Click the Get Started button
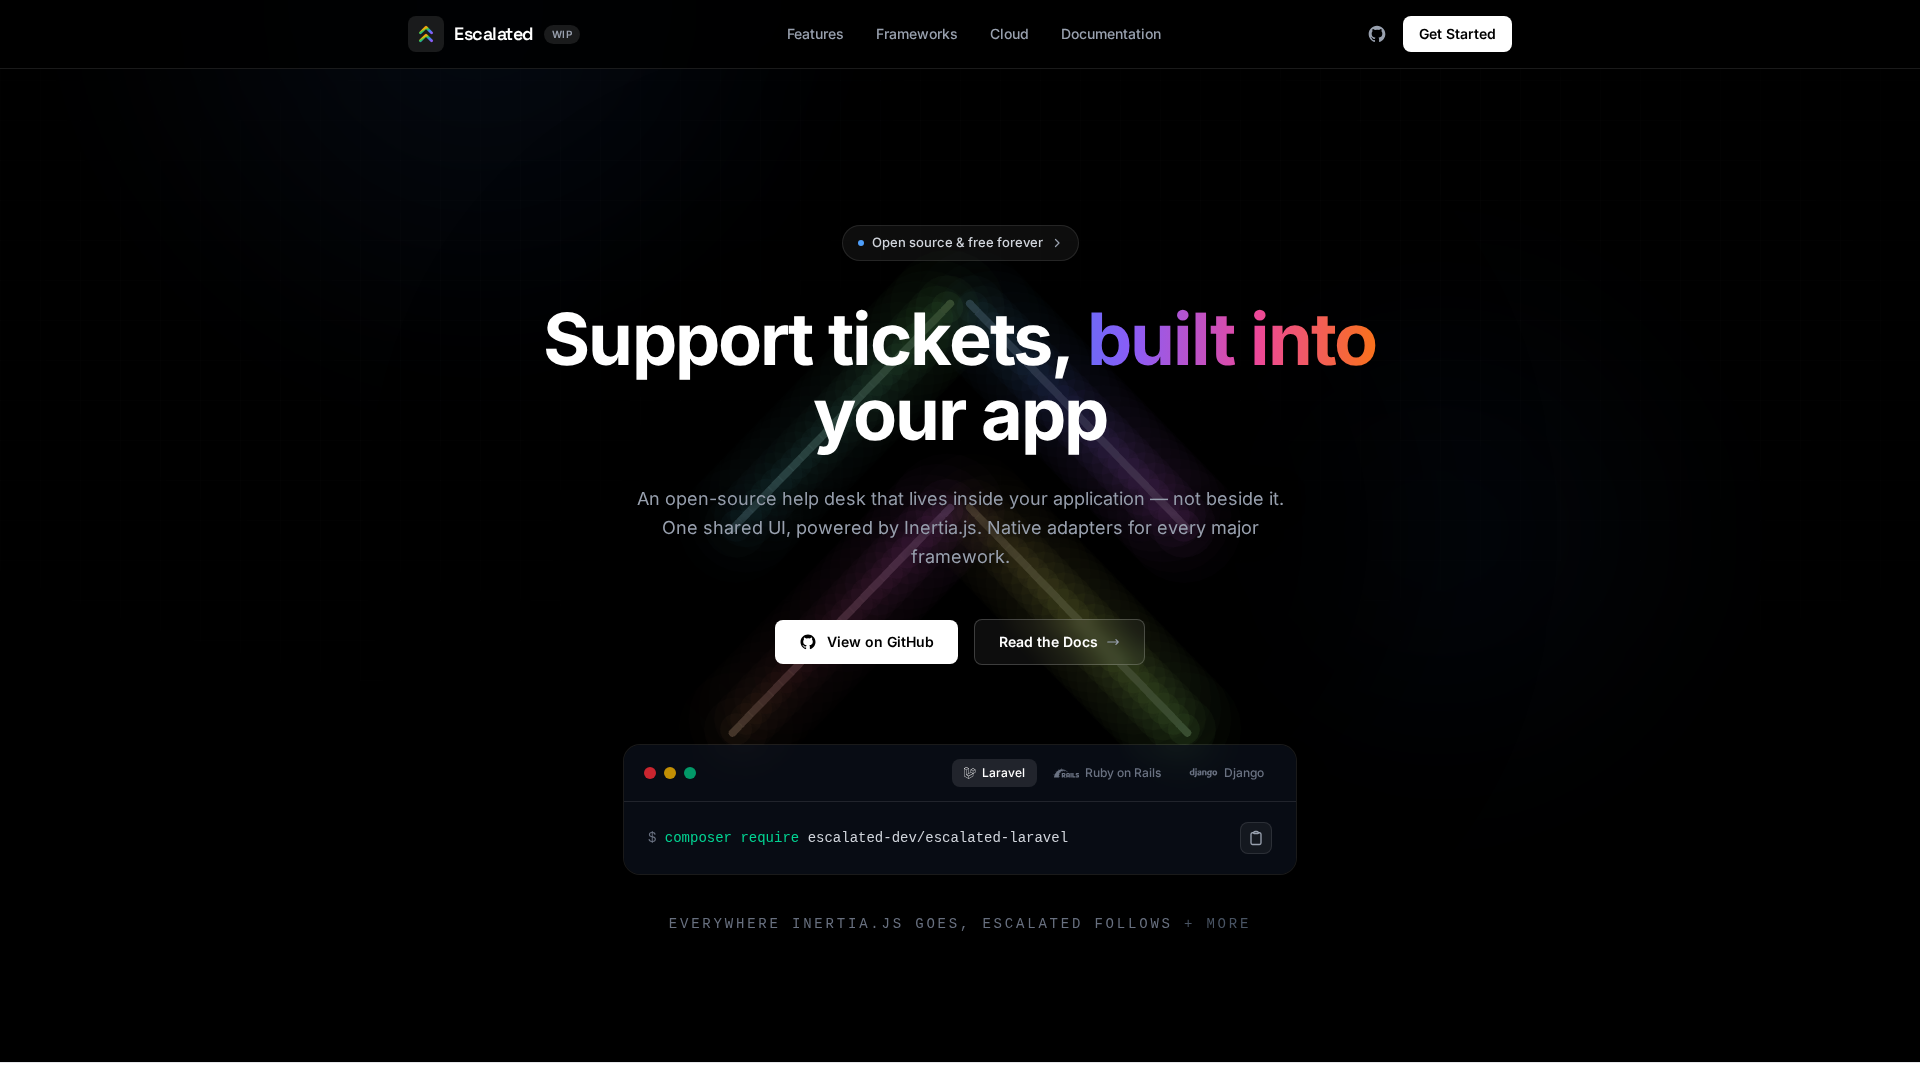This screenshot has height=1080, width=1920. [1457, 34]
